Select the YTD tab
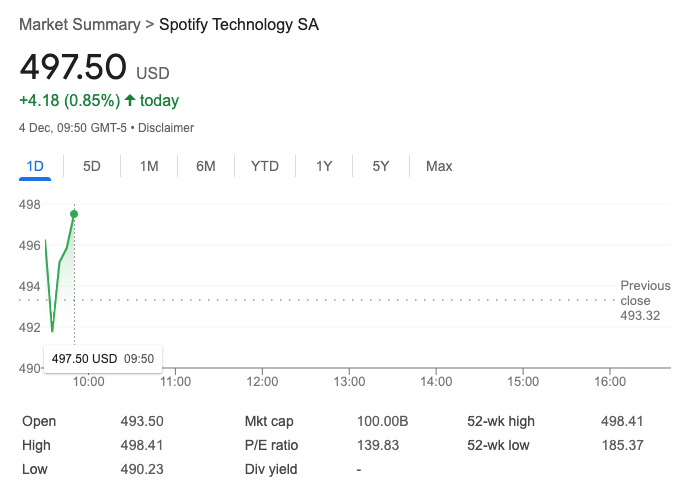 (265, 166)
